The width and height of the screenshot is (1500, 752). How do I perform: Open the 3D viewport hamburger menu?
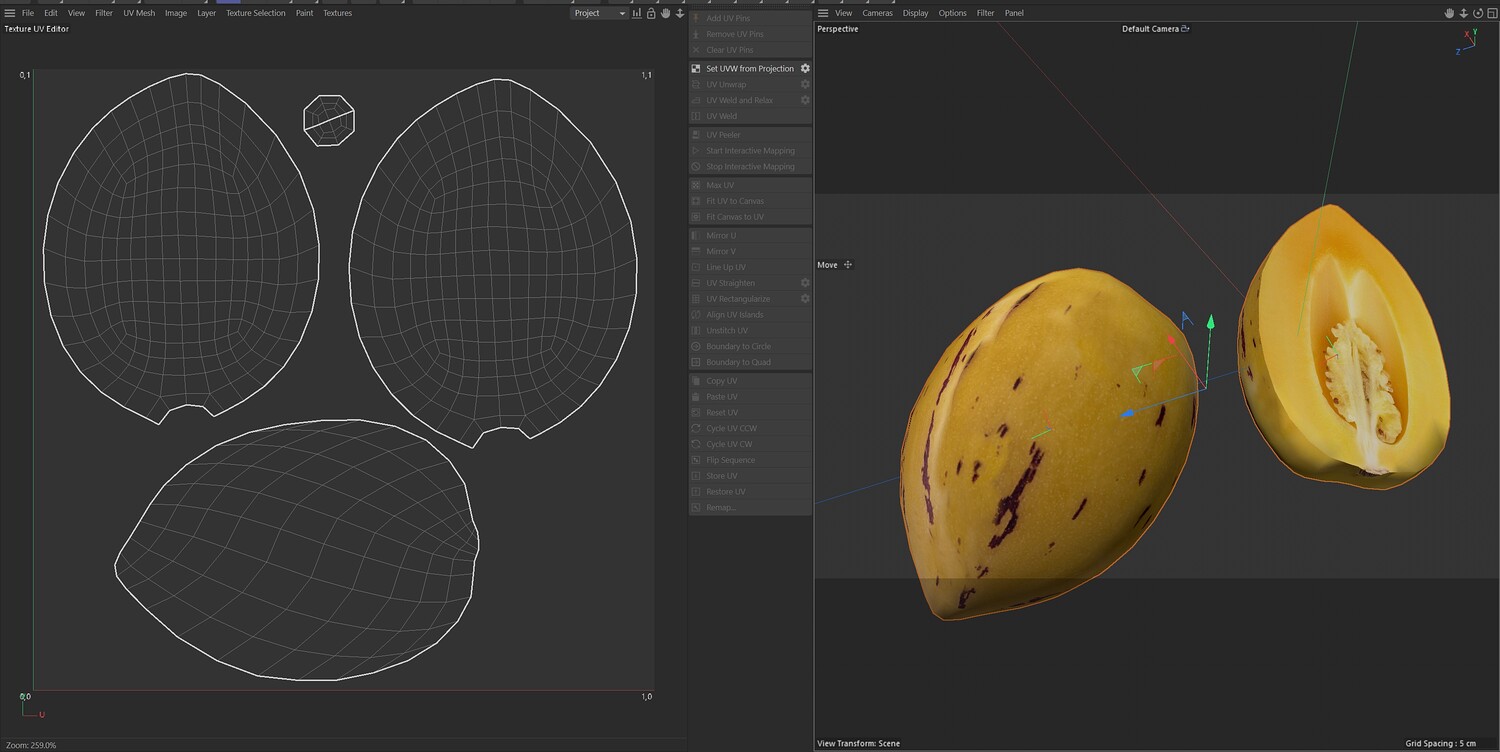point(823,13)
